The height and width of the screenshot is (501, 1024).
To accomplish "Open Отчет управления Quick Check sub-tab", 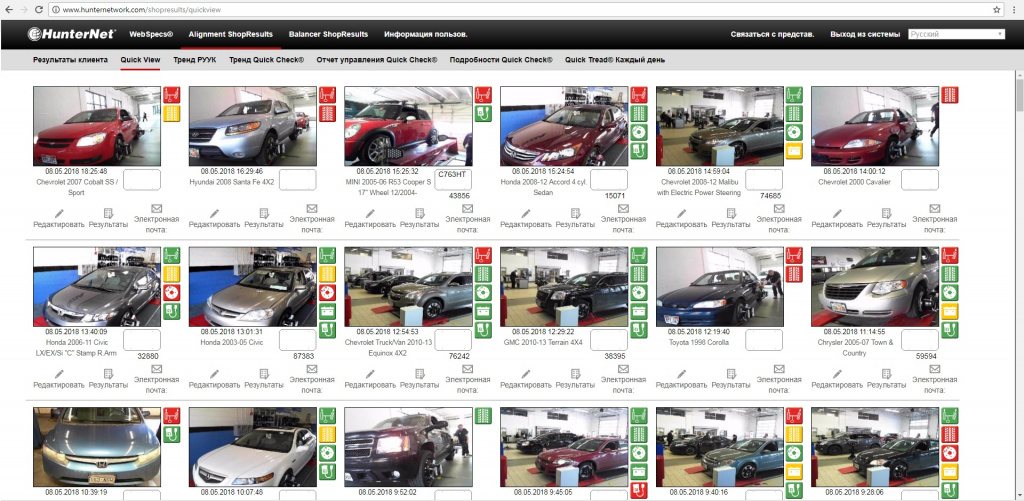I will click(x=377, y=59).
